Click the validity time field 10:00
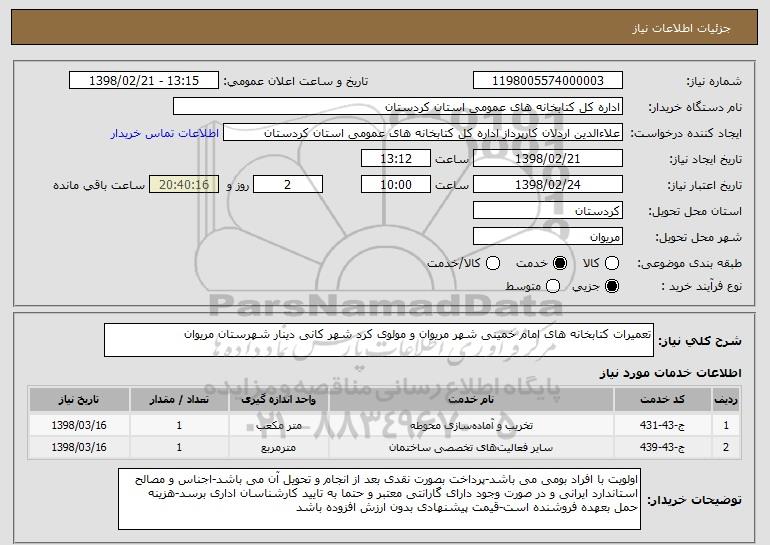This screenshot has width=770, height=545. pyautogui.click(x=396, y=185)
